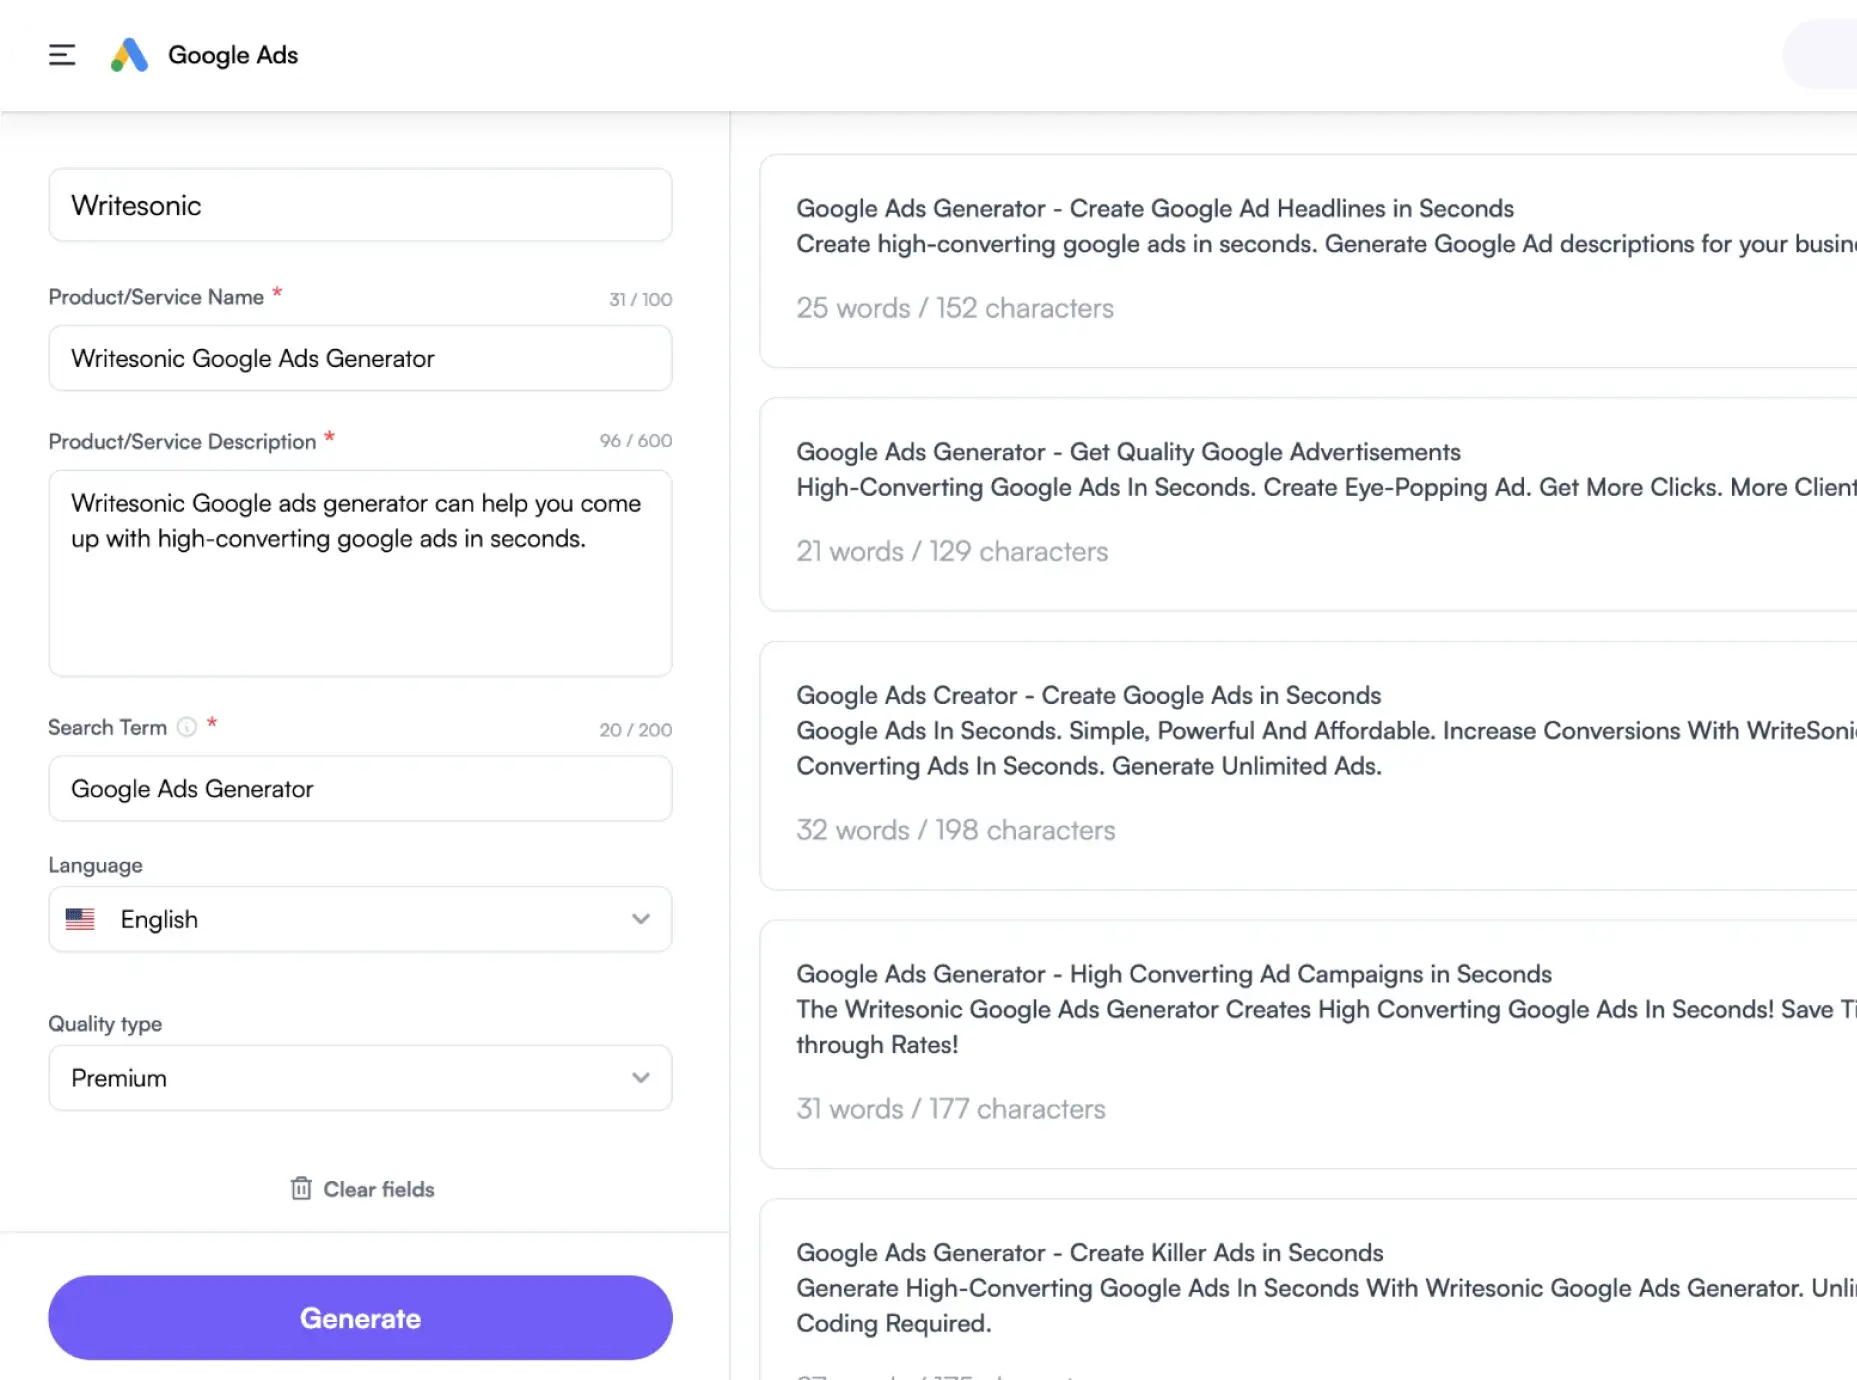Open the hamburger menu icon
Viewport: 1857px width, 1380px height.
[62, 55]
